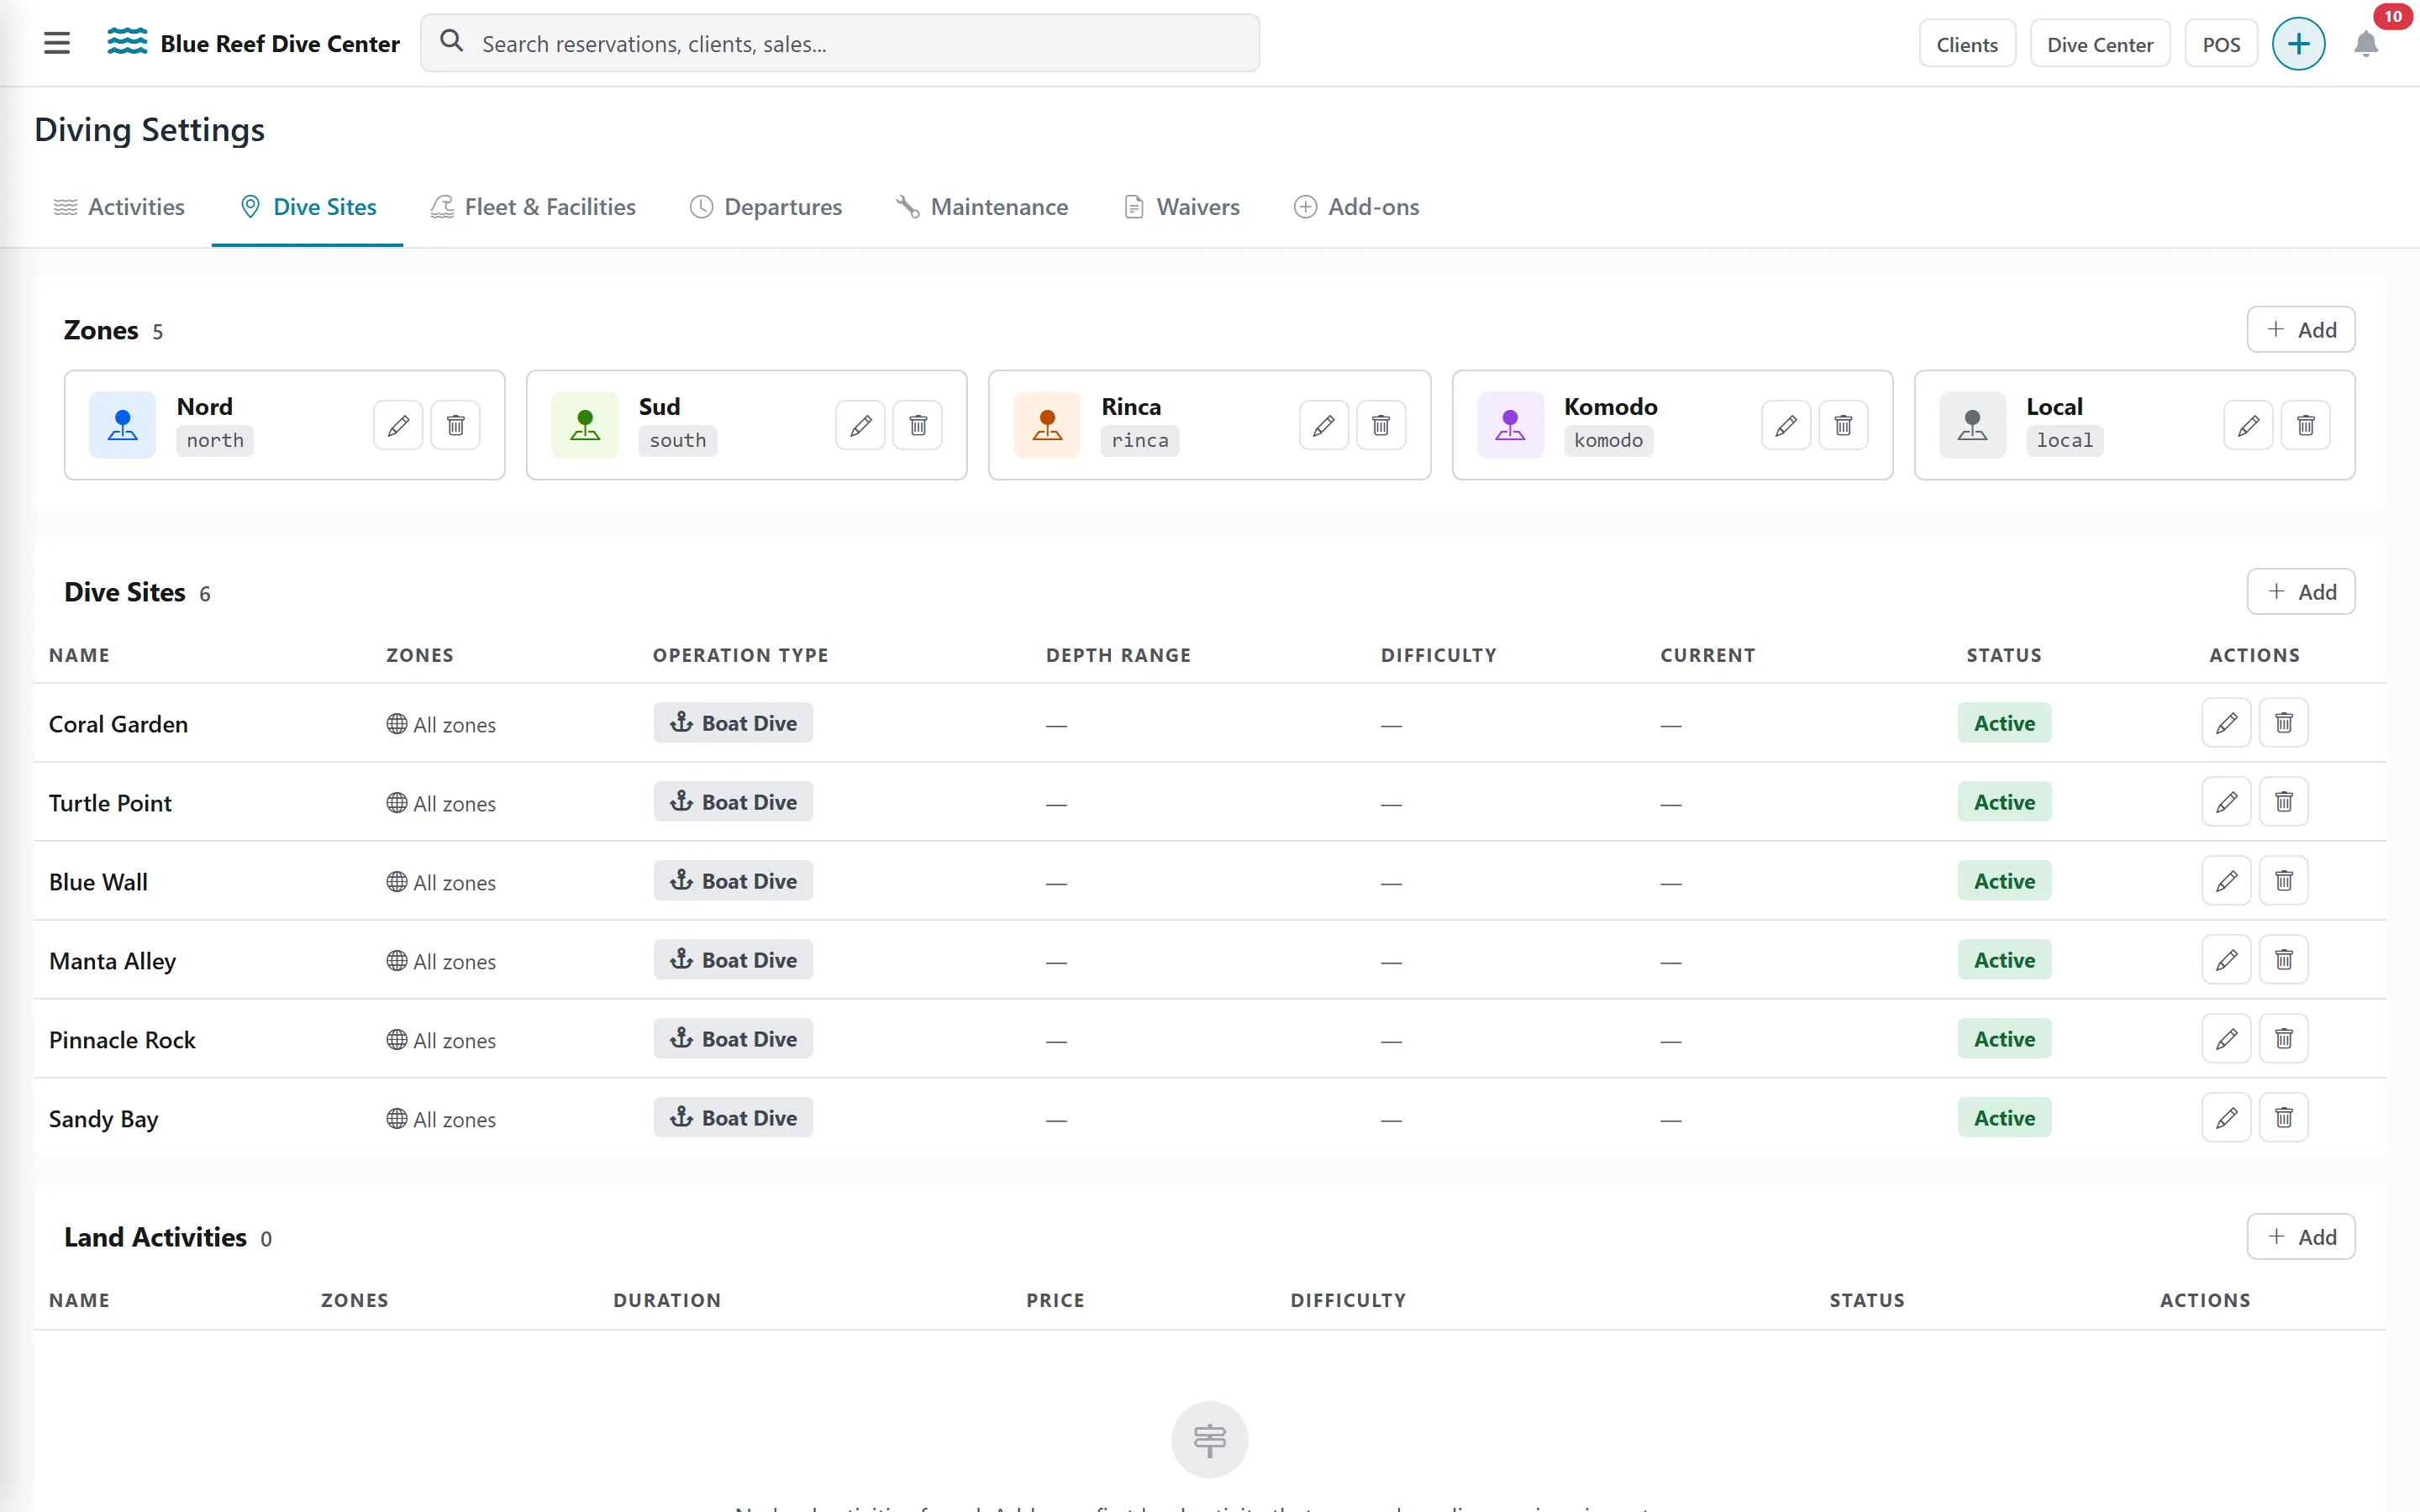Open the Dive Center button
Screen dimensions: 2420x1512
click(x=2099, y=44)
